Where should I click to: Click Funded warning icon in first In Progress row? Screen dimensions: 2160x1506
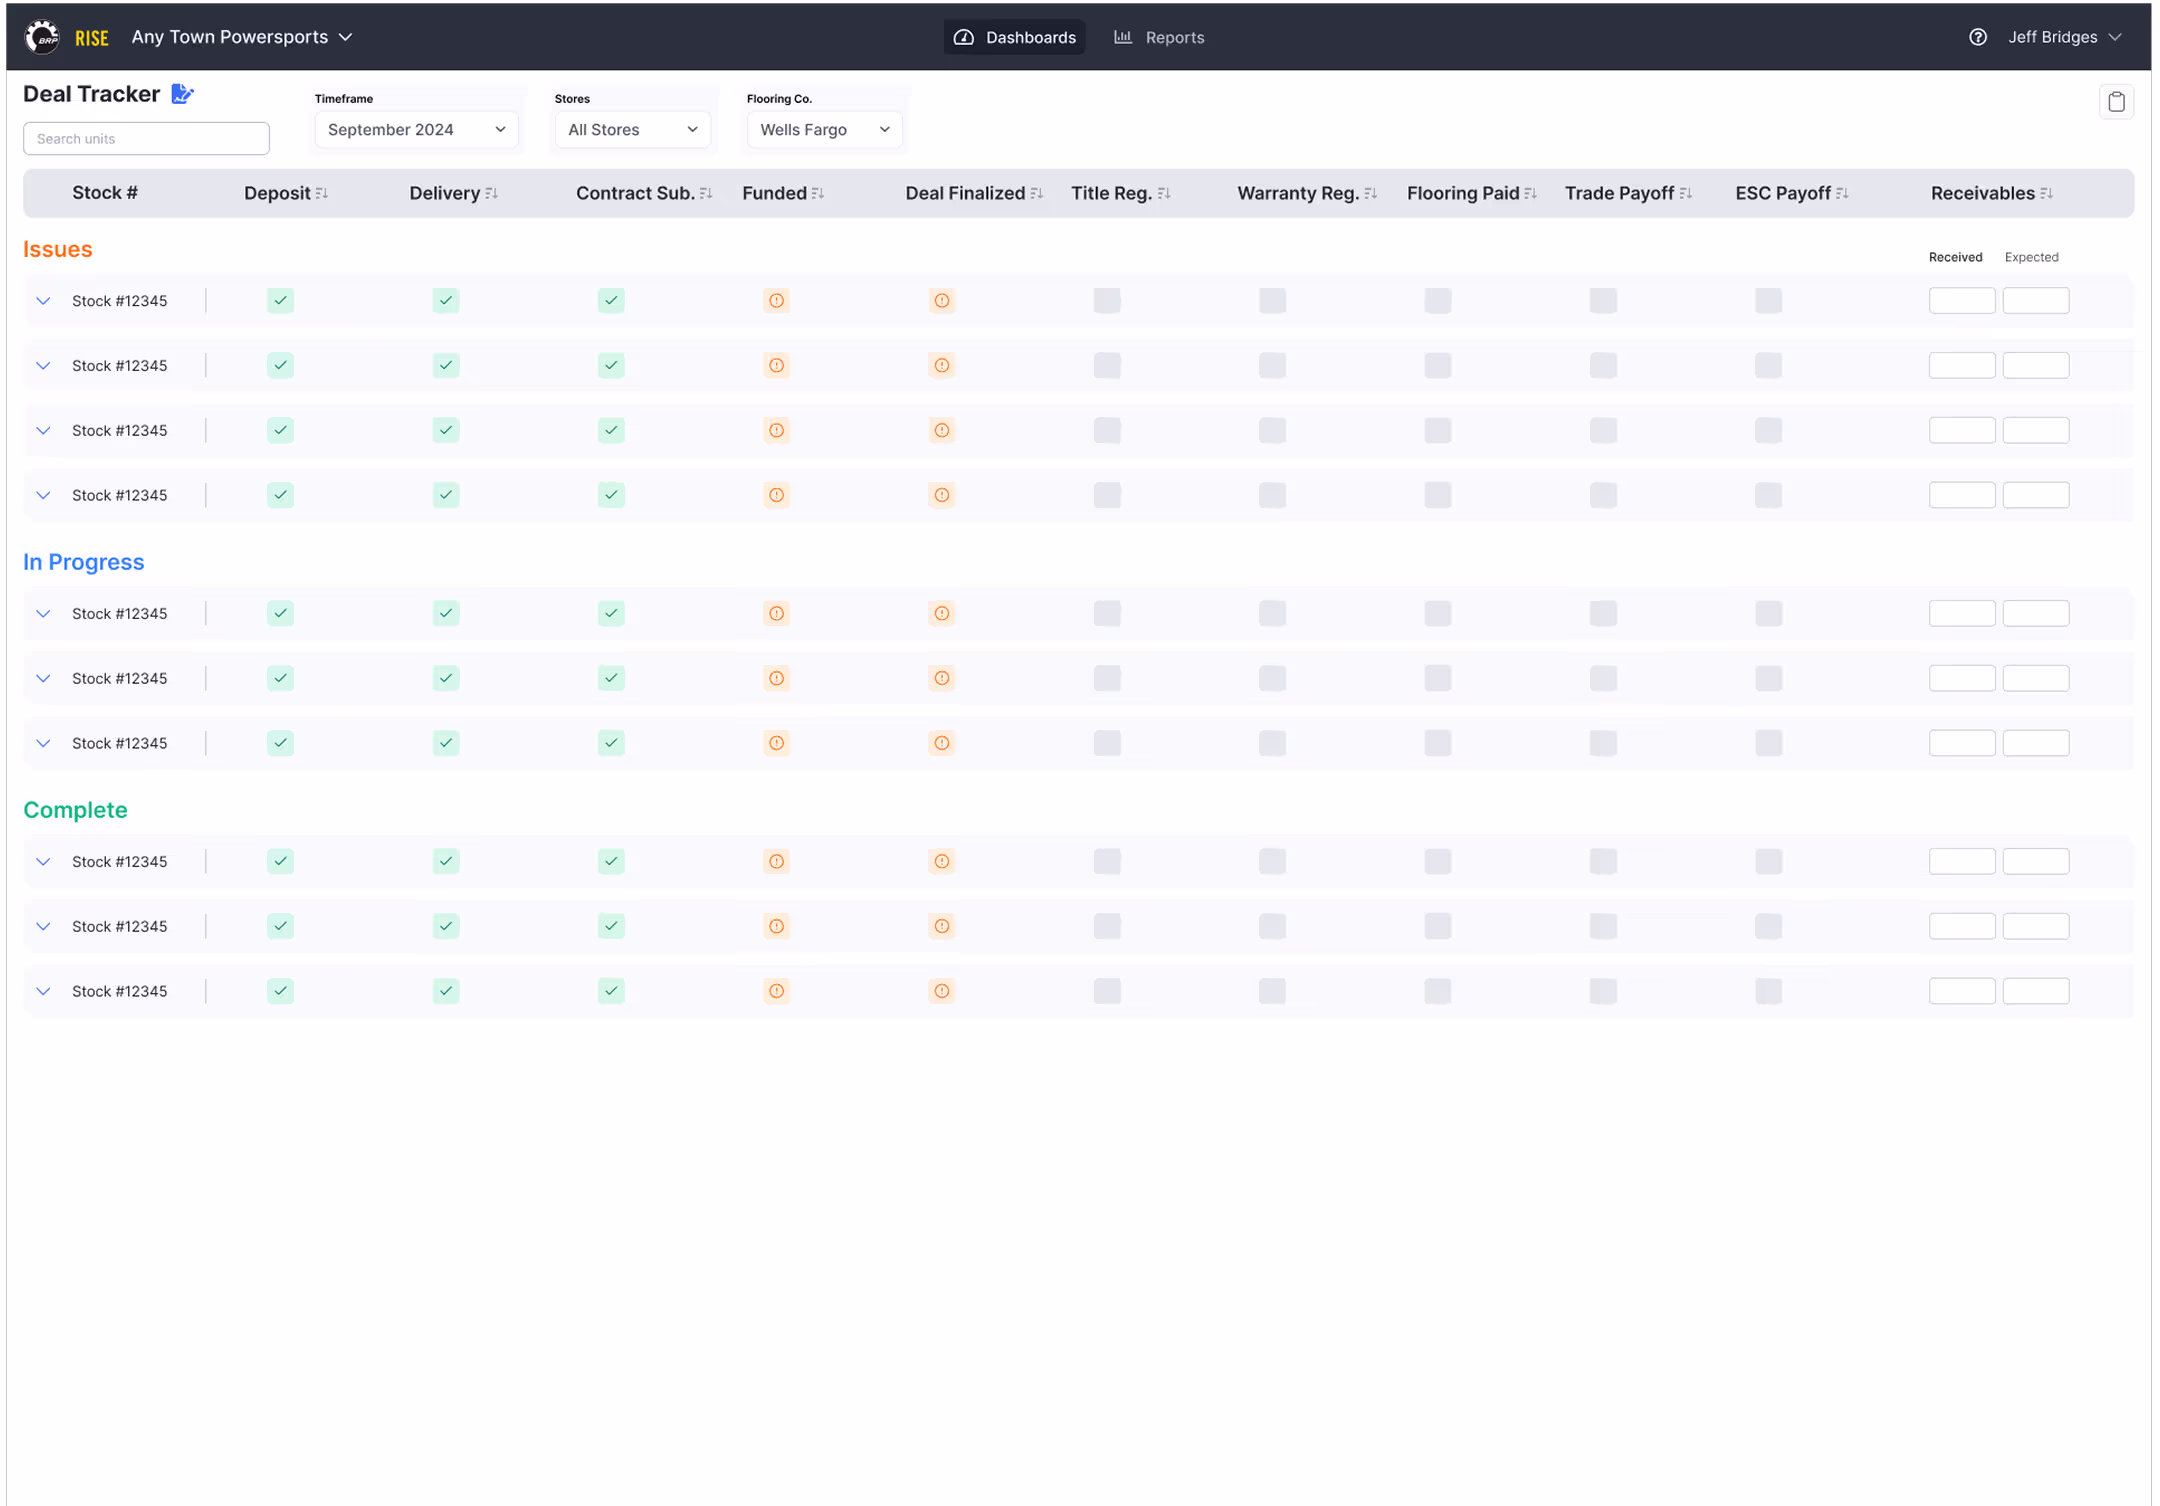point(777,614)
